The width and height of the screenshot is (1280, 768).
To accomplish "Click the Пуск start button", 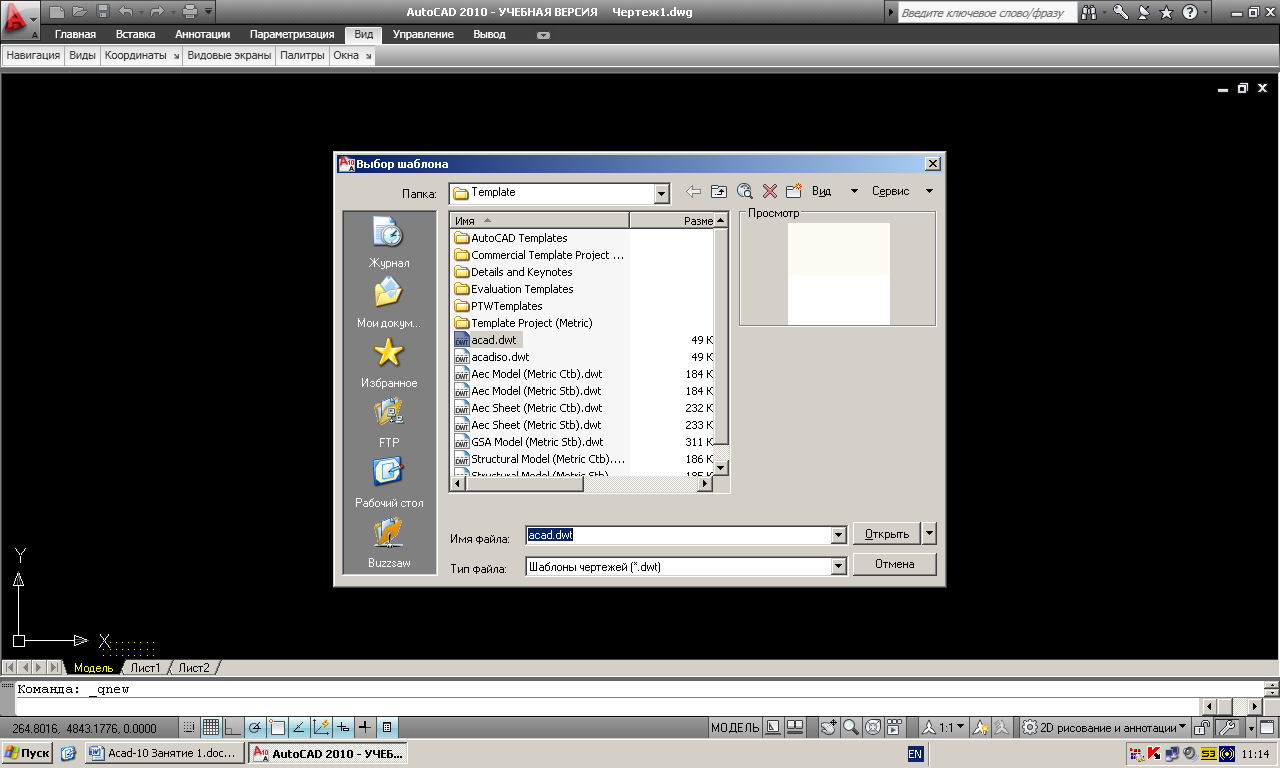I will click(x=27, y=753).
